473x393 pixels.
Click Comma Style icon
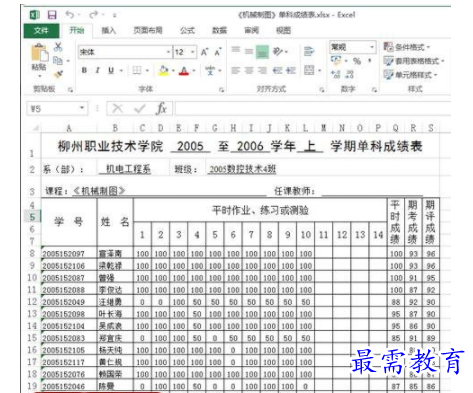coord(370,60)
